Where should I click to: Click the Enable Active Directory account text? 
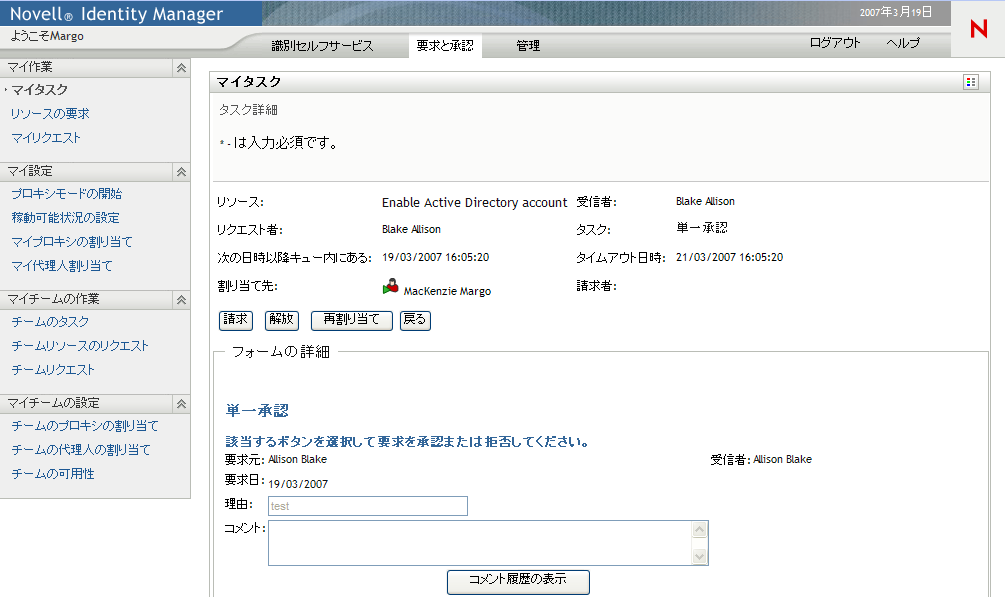(474, 203)
